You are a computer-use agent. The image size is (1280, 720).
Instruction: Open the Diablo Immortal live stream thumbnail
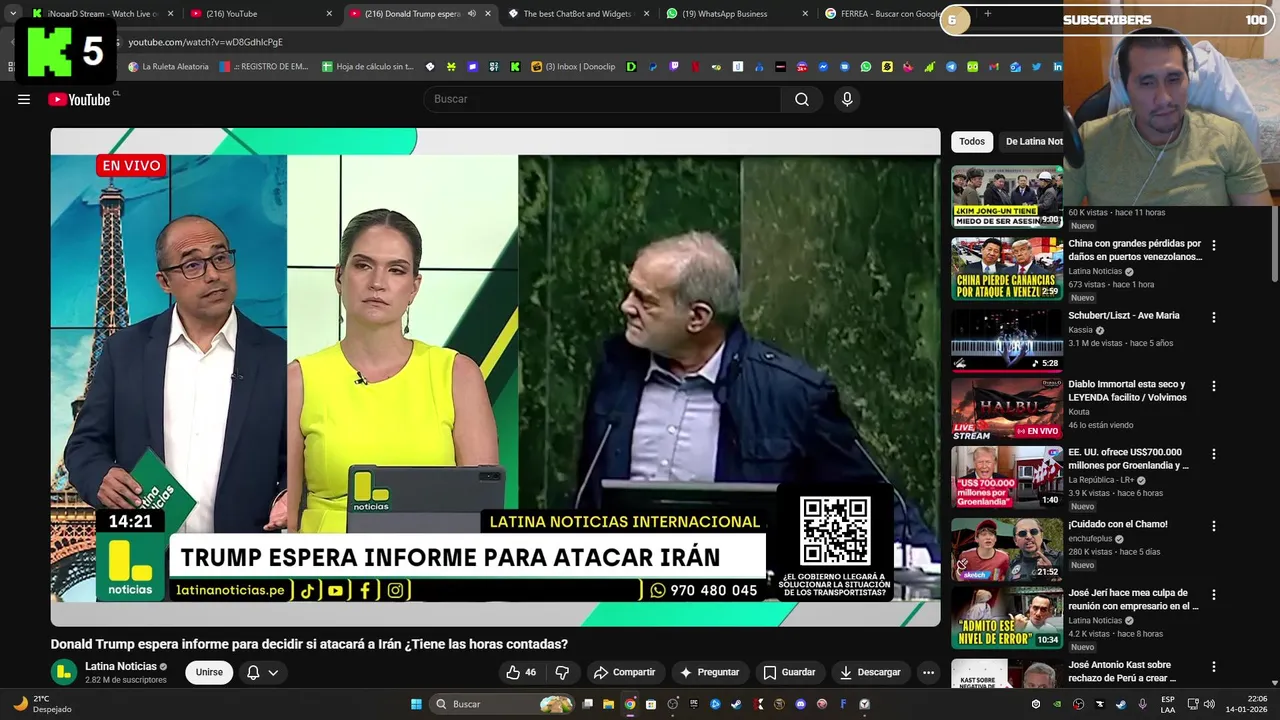(x=1007, y=408)
